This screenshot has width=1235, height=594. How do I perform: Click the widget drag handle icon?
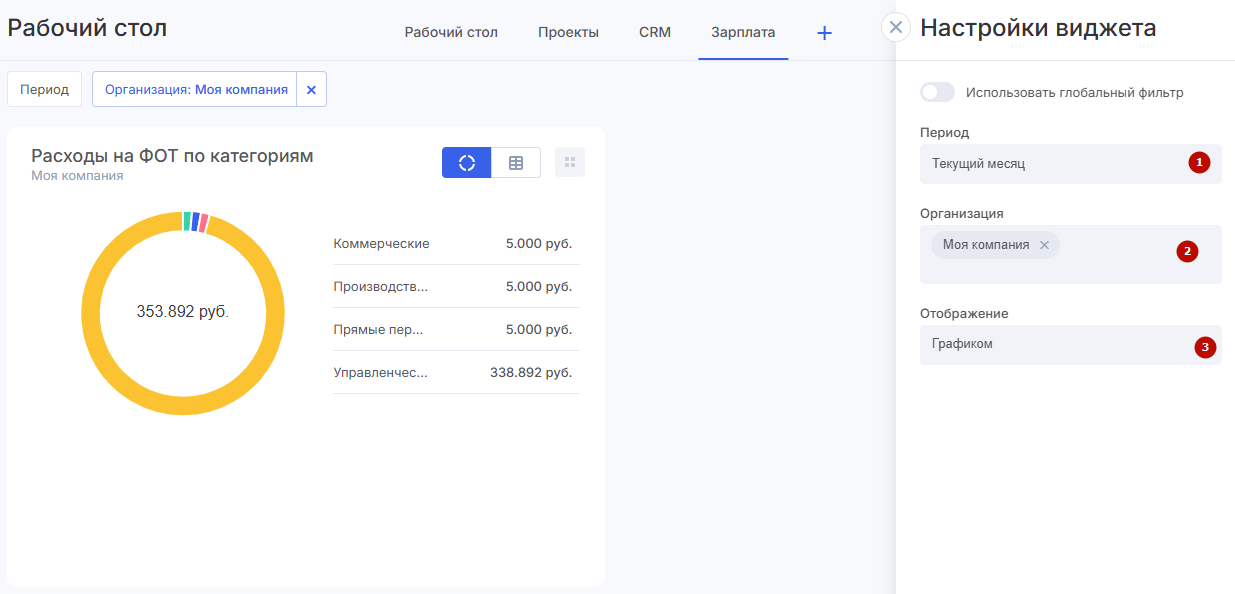tap(570, 163)
